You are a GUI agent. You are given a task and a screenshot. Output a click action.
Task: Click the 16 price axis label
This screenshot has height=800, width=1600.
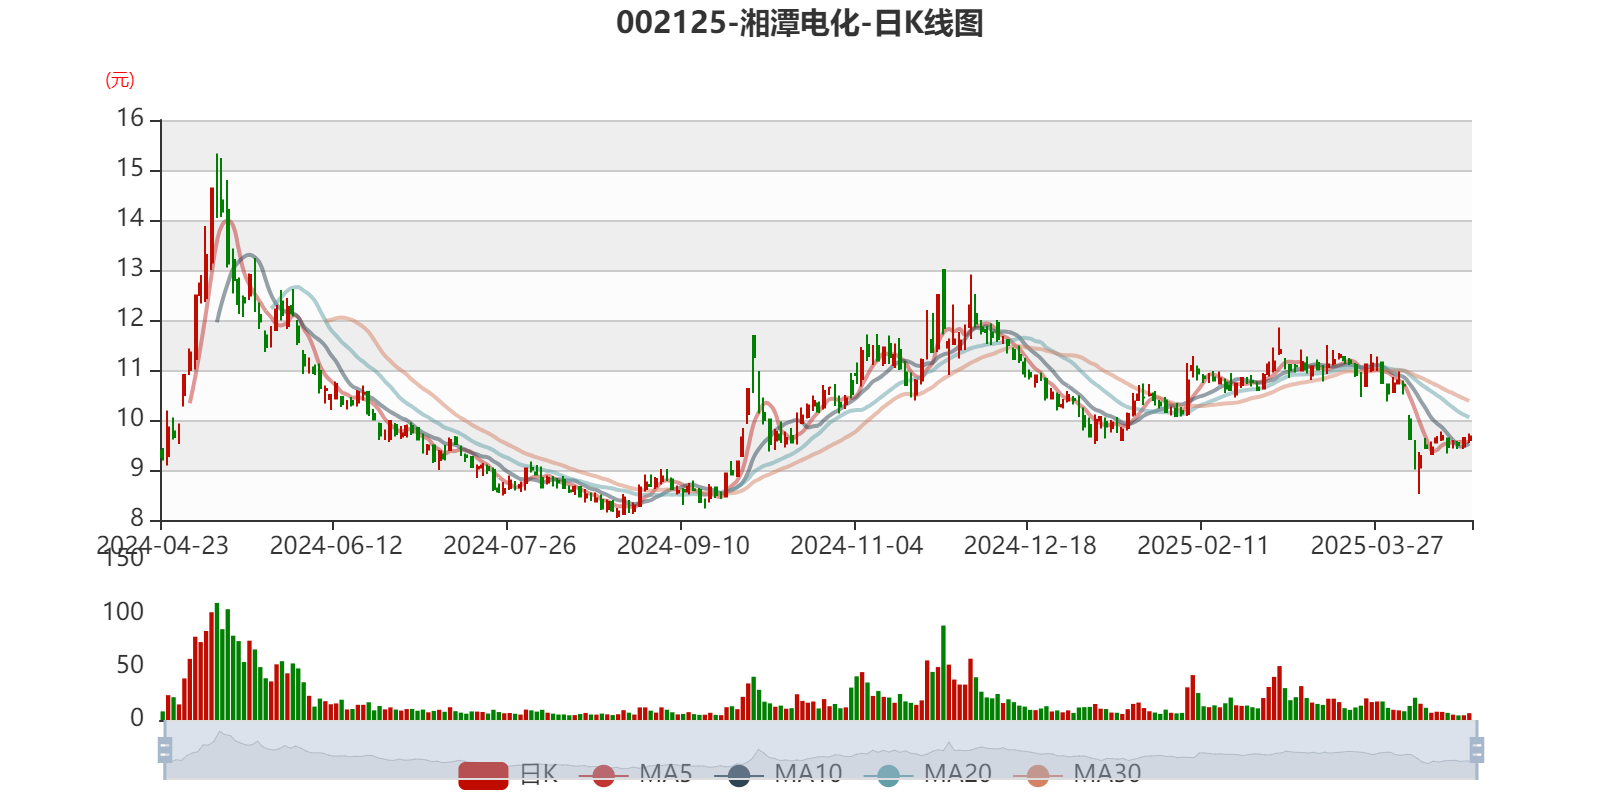tap(130, 118)
